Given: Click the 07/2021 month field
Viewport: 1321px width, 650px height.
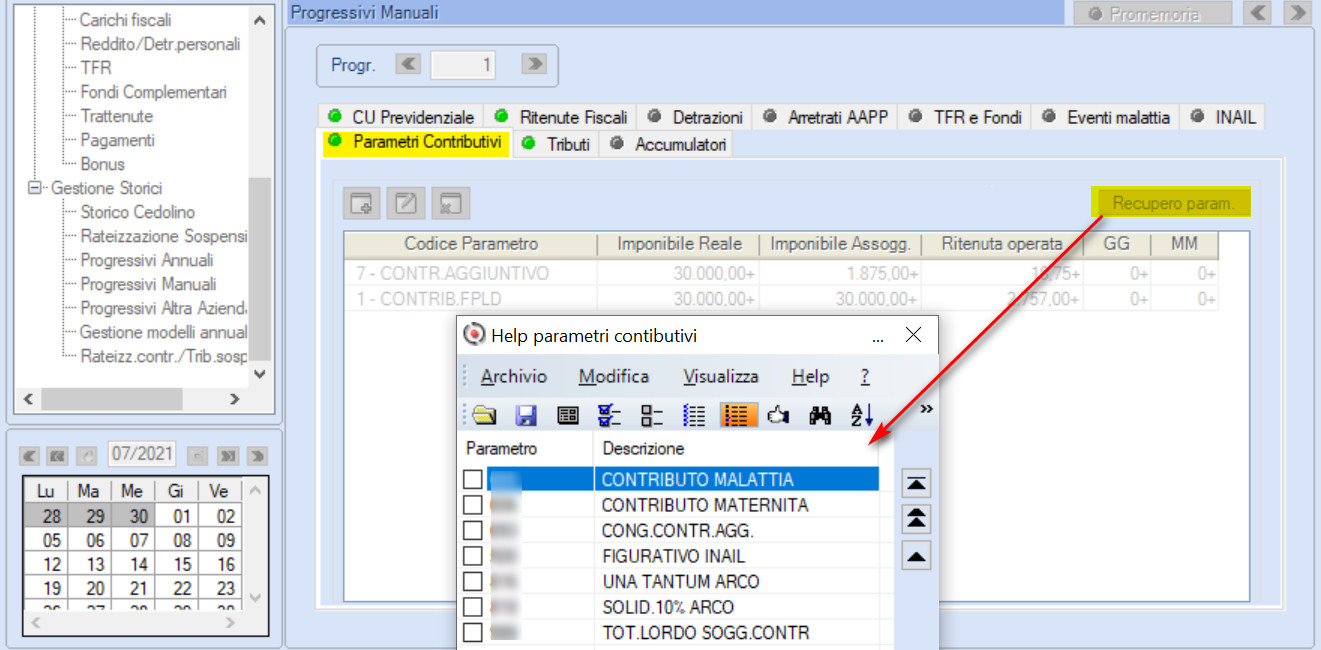Looking at the screenshot, I should 141,455.
